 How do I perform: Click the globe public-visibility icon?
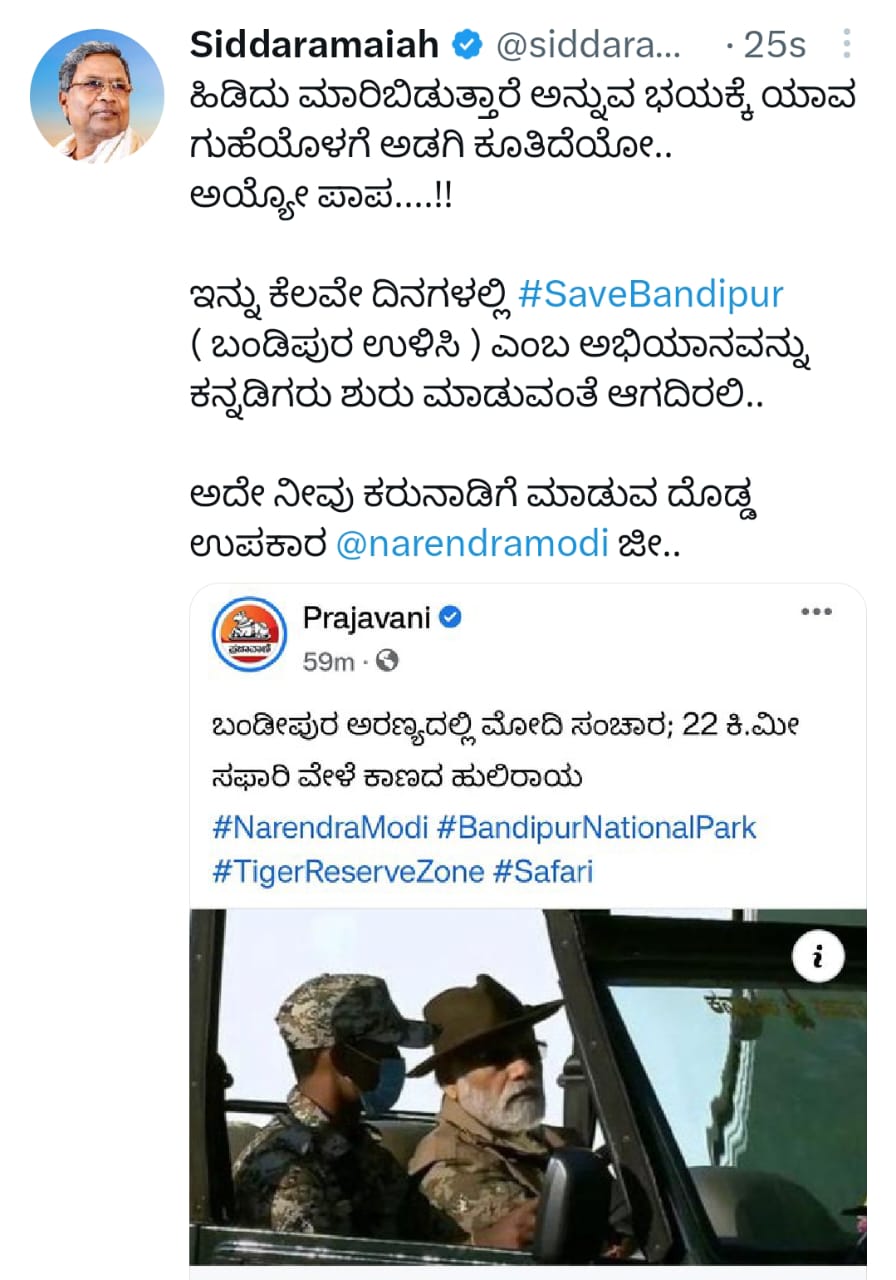pyautogui.click(x=387, y=661)
